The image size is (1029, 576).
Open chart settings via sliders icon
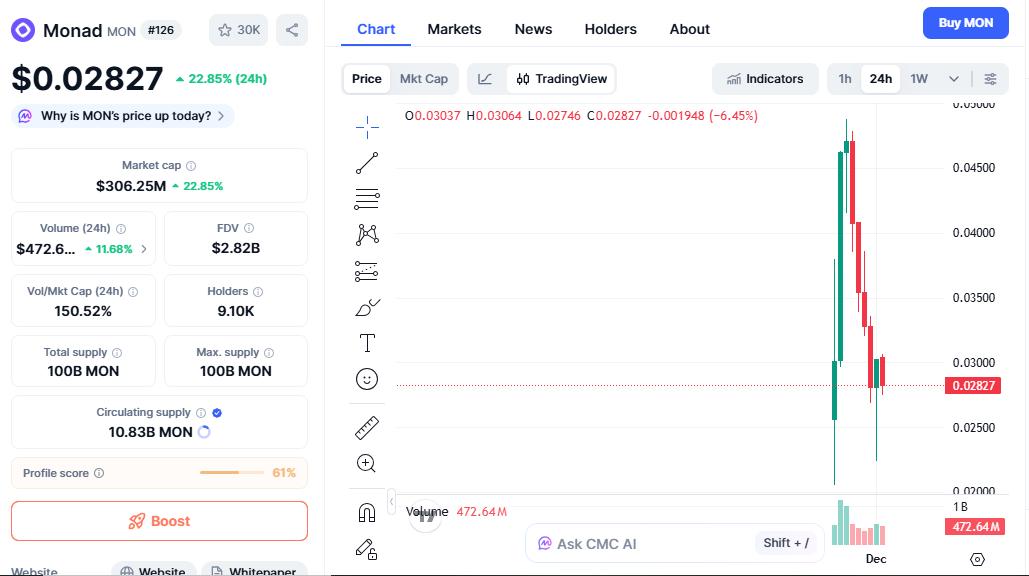point(992,78)
